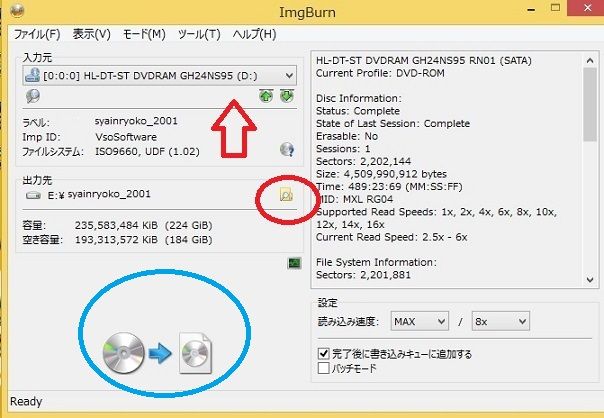Screen dimensions: 604x418
Task: Close the ImgBurn window
Action: pos(586,8)
